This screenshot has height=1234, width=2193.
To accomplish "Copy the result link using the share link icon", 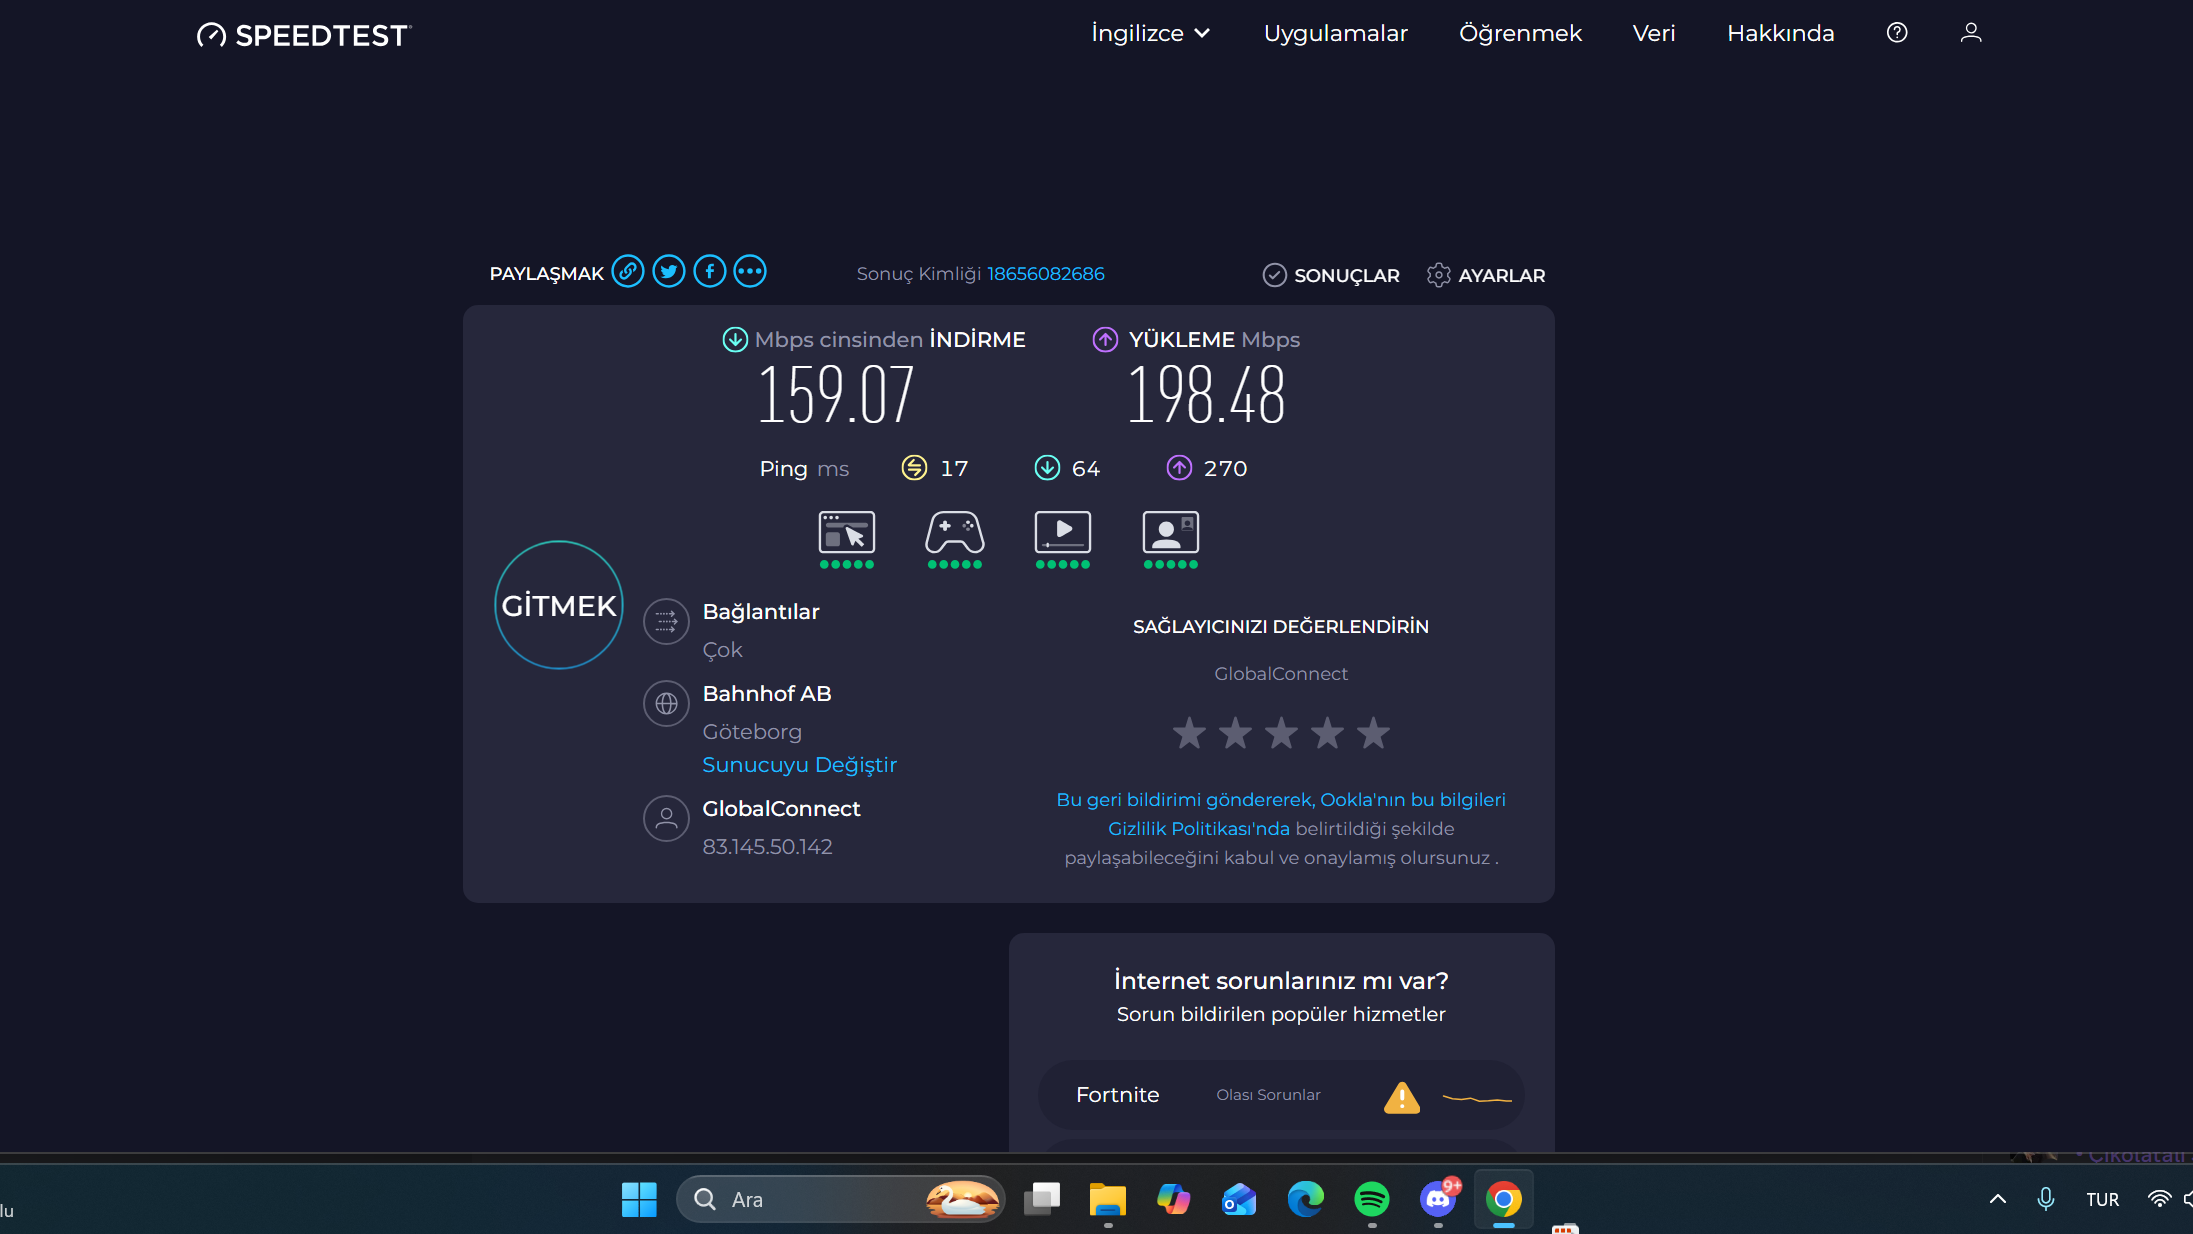I will click(628, 272).
